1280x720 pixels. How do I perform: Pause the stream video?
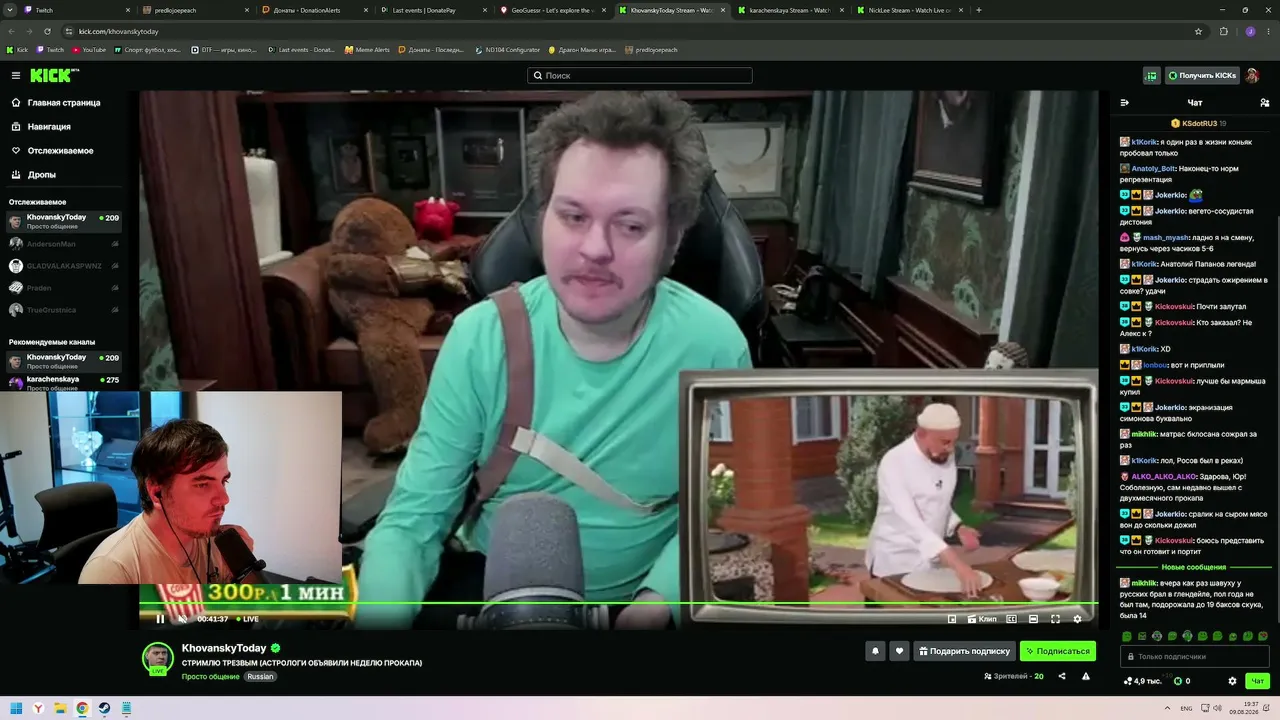(x=160, y=619)
